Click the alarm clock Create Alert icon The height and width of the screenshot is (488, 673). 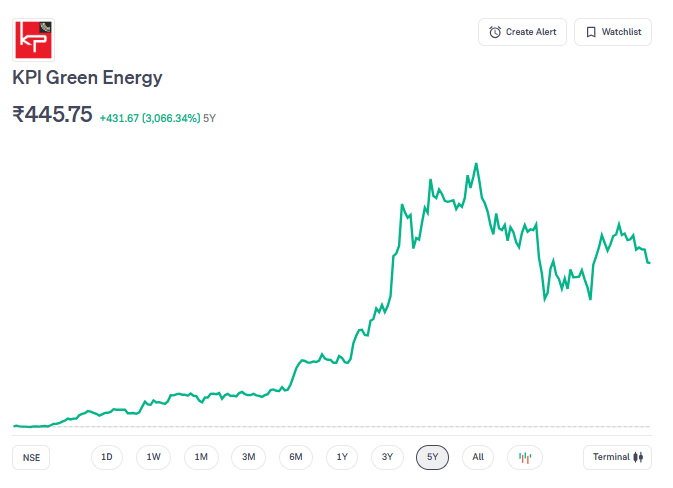coord(495,32)
